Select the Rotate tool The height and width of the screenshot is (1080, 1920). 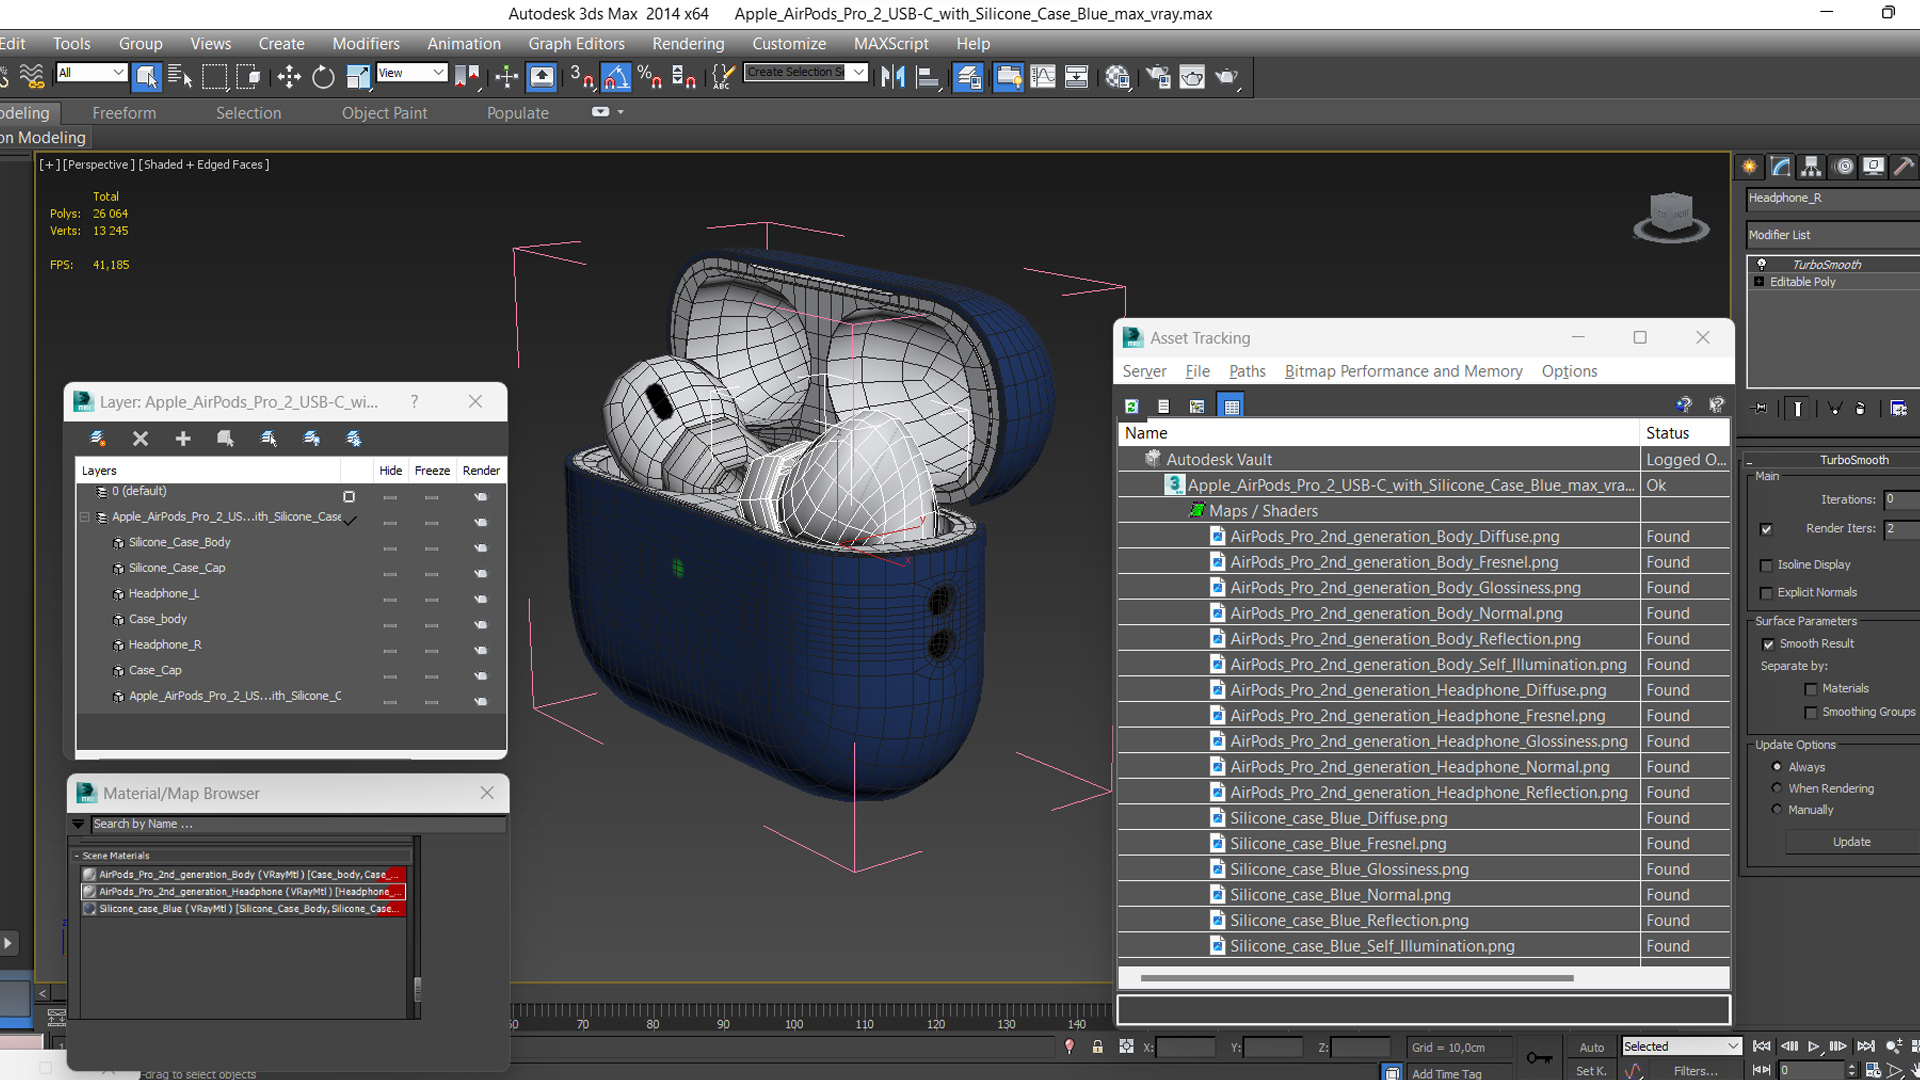pyautogui.click(x=323, y=77)
